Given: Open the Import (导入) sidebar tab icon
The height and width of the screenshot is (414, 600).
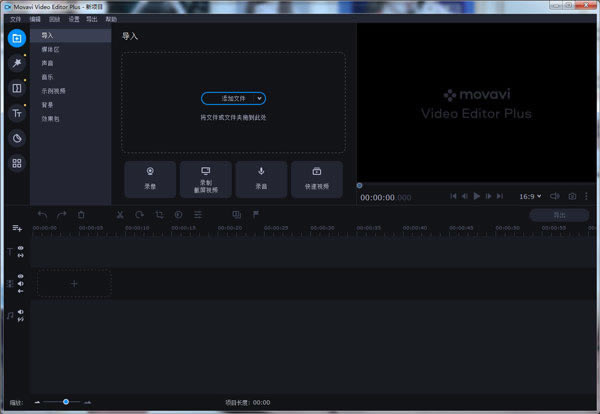Looking at the screenshot, I should (x=17, y=38).
